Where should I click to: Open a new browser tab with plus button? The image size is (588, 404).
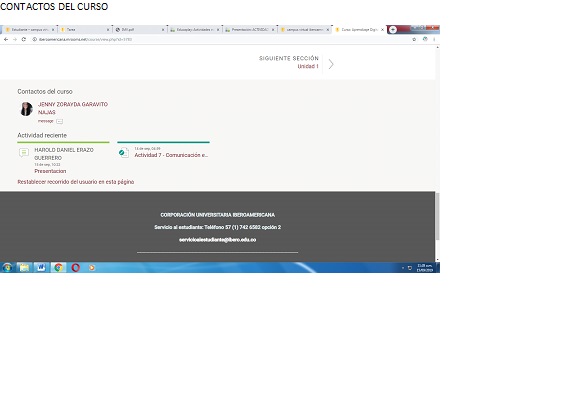point(393,29)
